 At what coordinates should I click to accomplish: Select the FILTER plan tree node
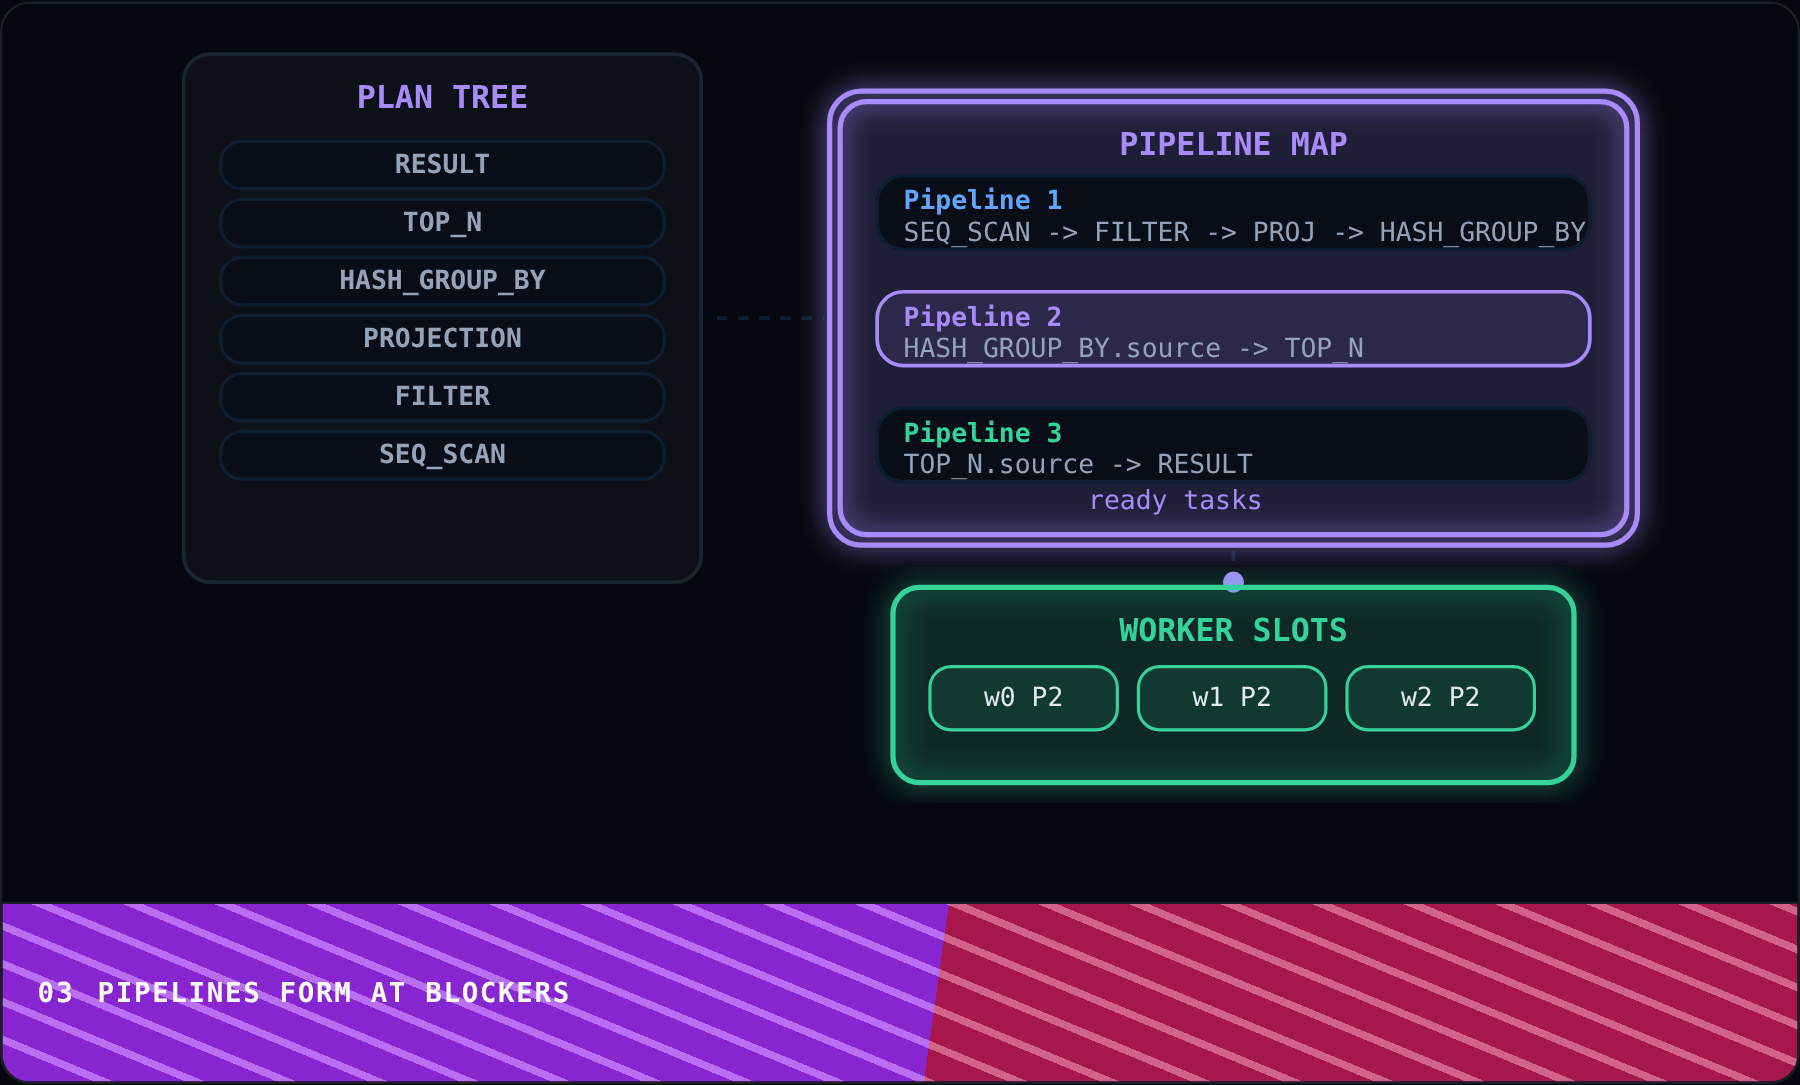[442, 396]
